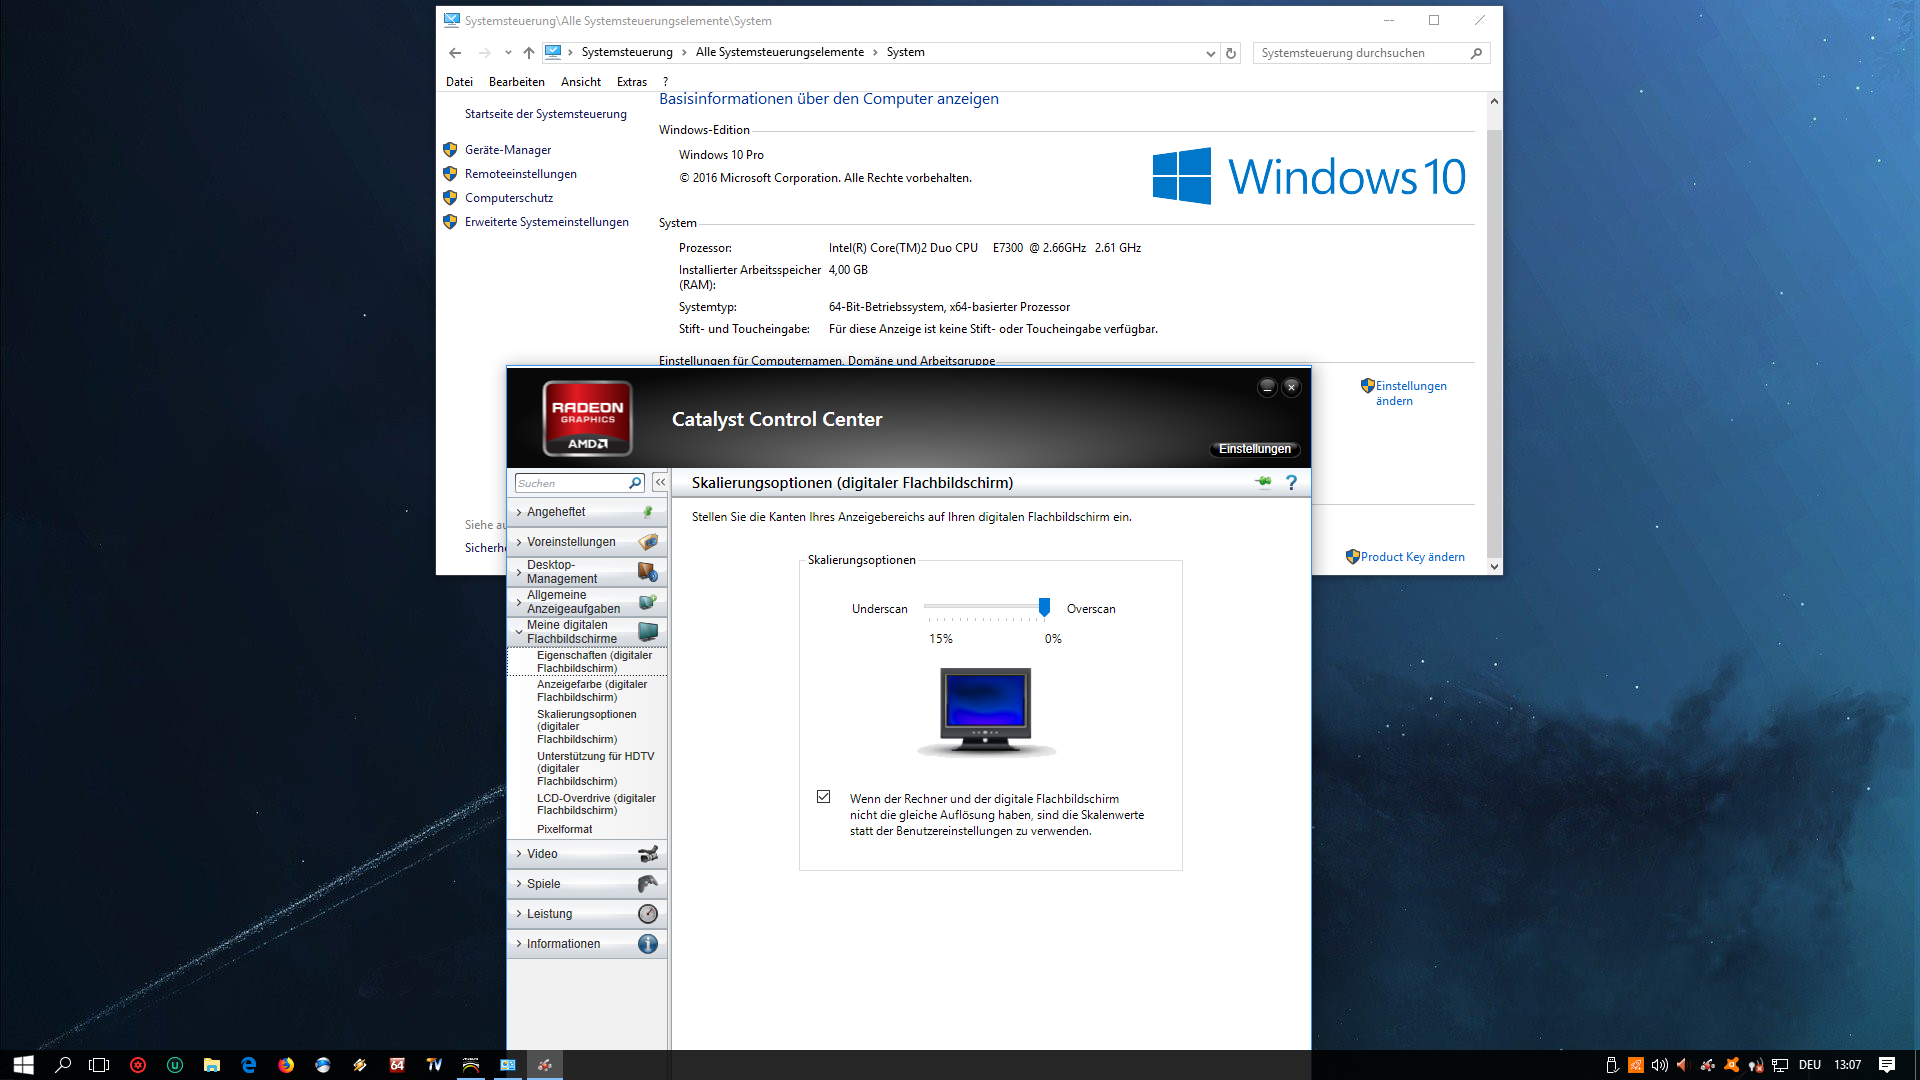Expand Desktop-Management section
The height and width of the screenshot is (1080, 1920).
tap(519, 572)
